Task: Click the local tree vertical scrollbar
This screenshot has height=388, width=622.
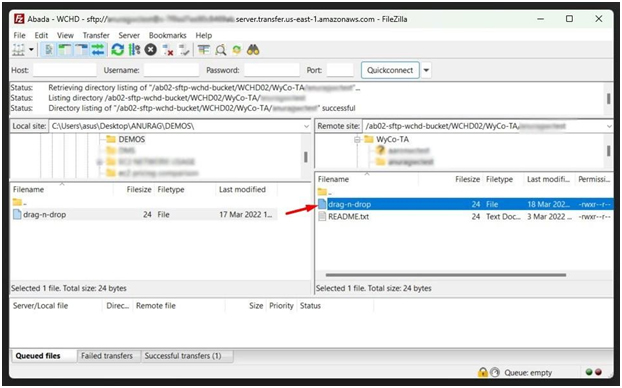Action: [x=306, y=157]
